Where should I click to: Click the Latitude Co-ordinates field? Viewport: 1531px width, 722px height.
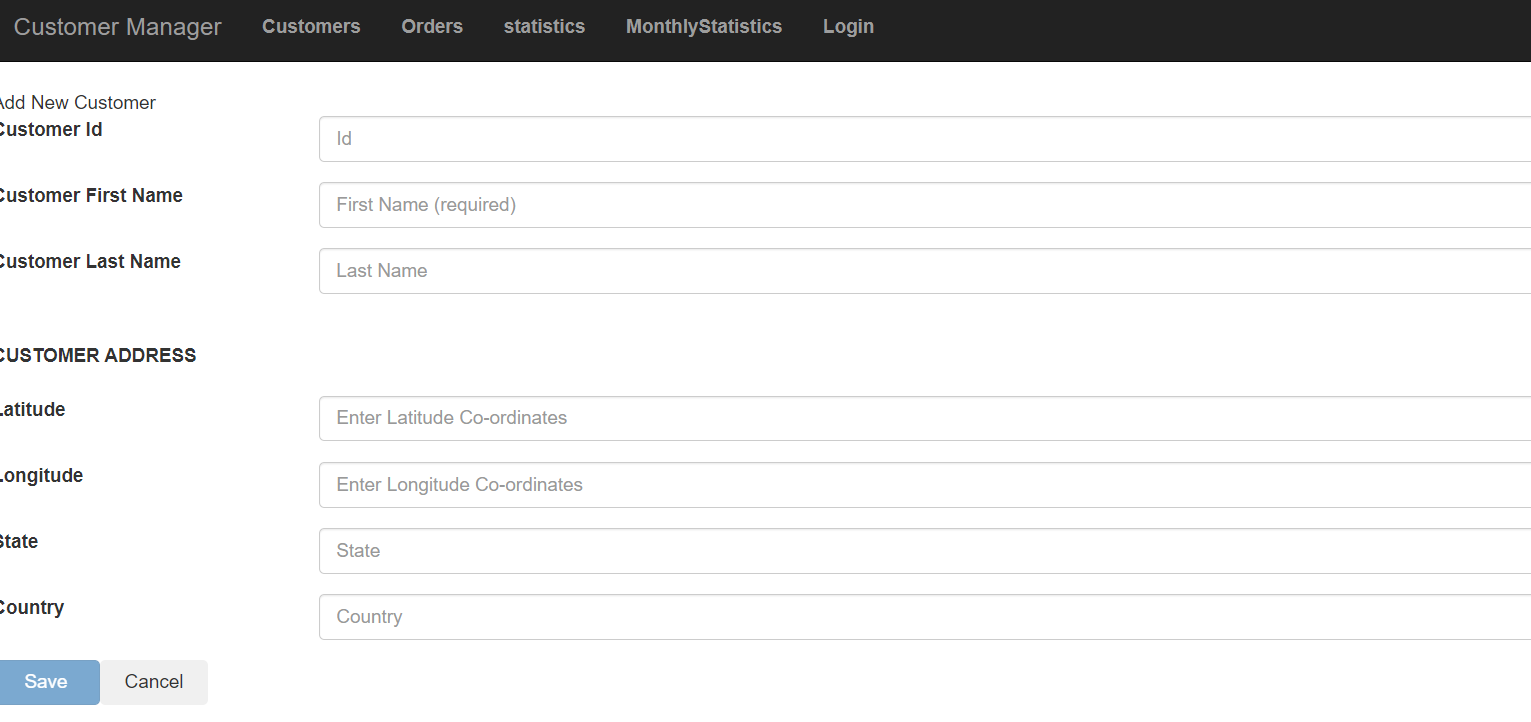point(925,418)
